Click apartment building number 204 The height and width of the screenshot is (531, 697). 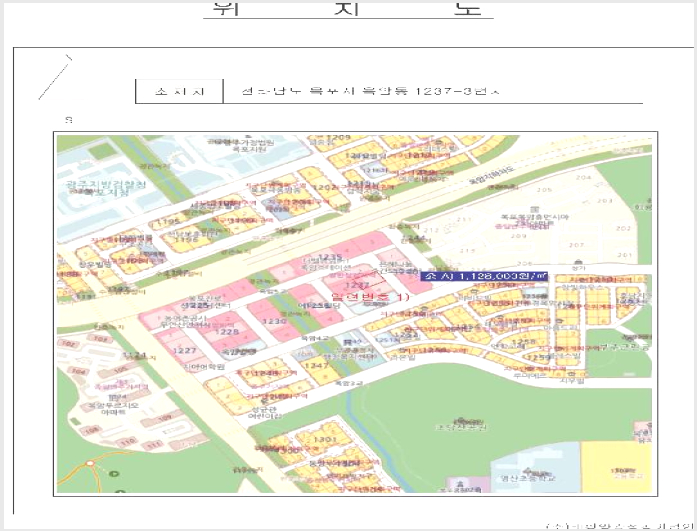[583, 177]
